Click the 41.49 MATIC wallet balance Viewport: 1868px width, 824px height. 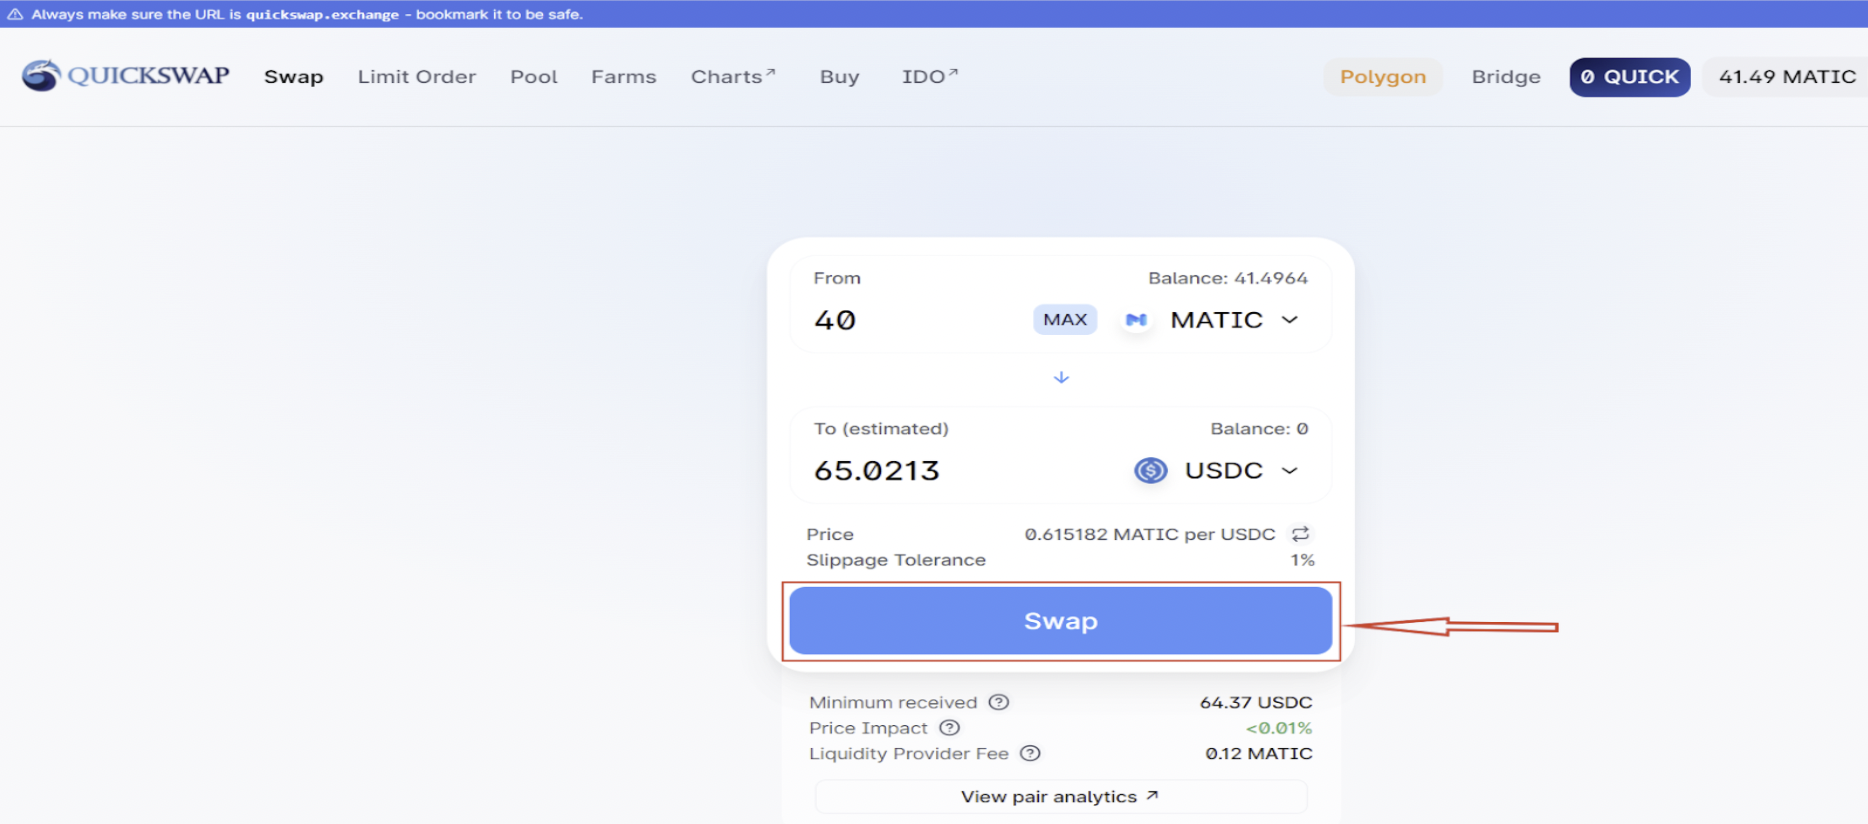coord(1787,77)
